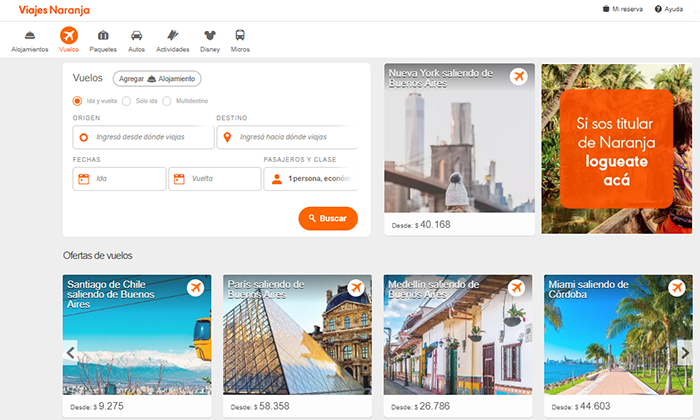Click airplane badge on Medellín card

click(517, 288)
